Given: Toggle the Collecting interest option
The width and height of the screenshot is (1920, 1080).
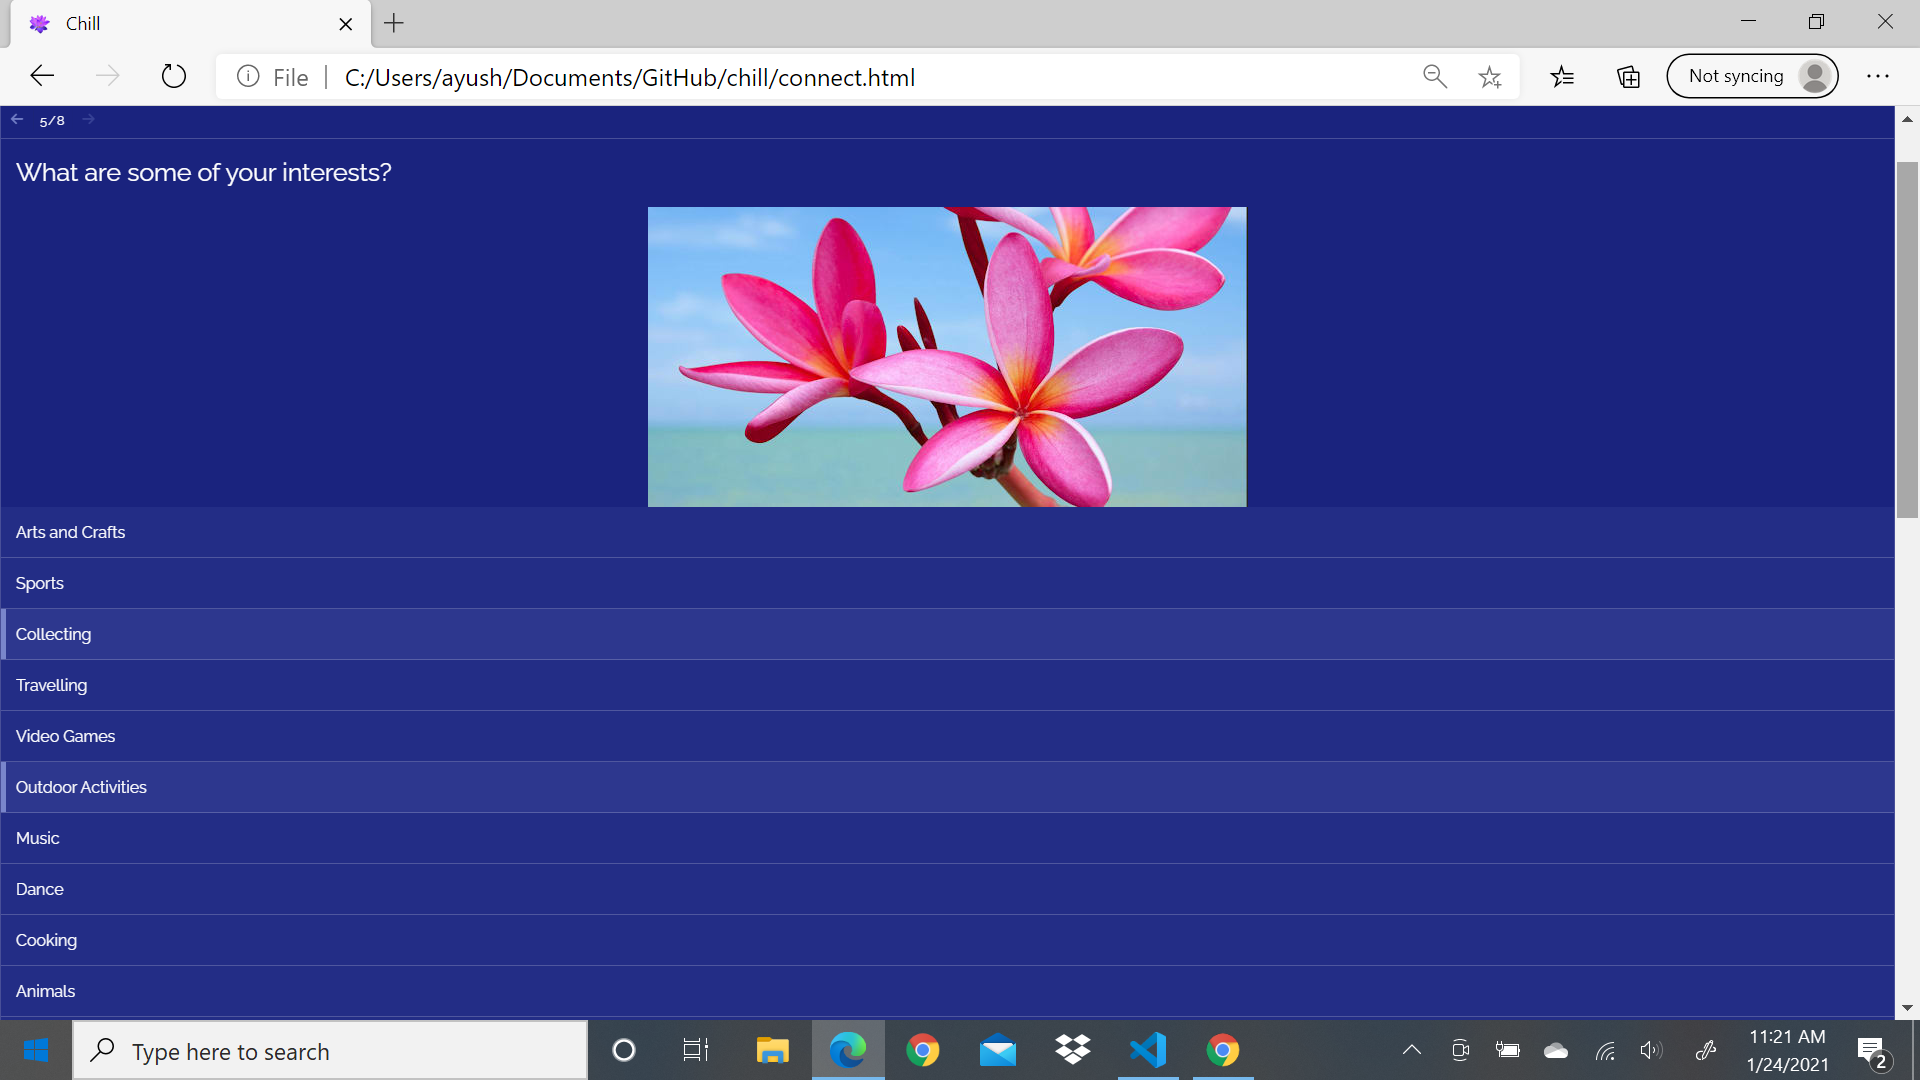Looking at the screenshot, I should click(54, 634).
